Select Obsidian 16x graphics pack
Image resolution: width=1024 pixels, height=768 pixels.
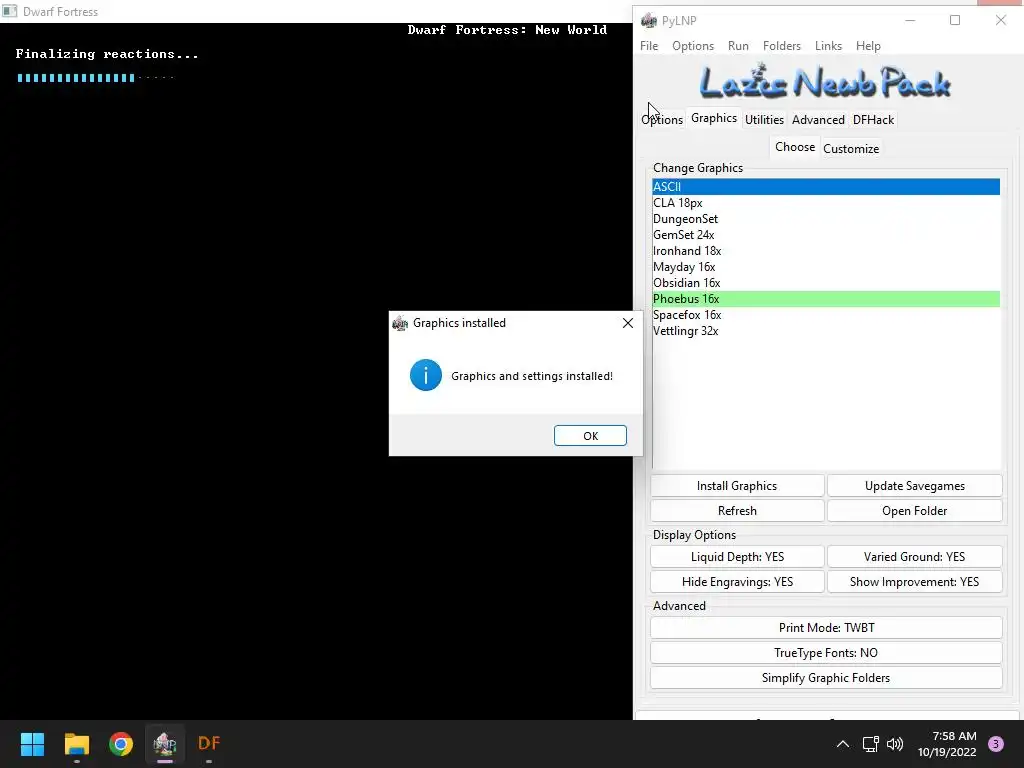pos(825,283)
